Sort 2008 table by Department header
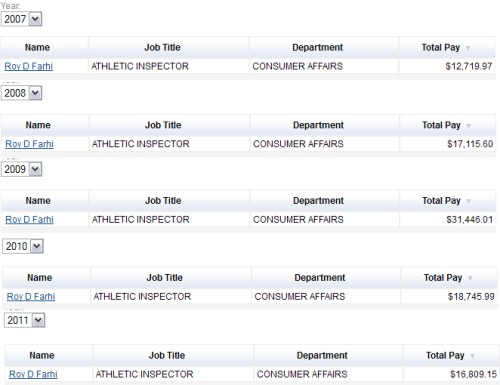 click(318, 125)
